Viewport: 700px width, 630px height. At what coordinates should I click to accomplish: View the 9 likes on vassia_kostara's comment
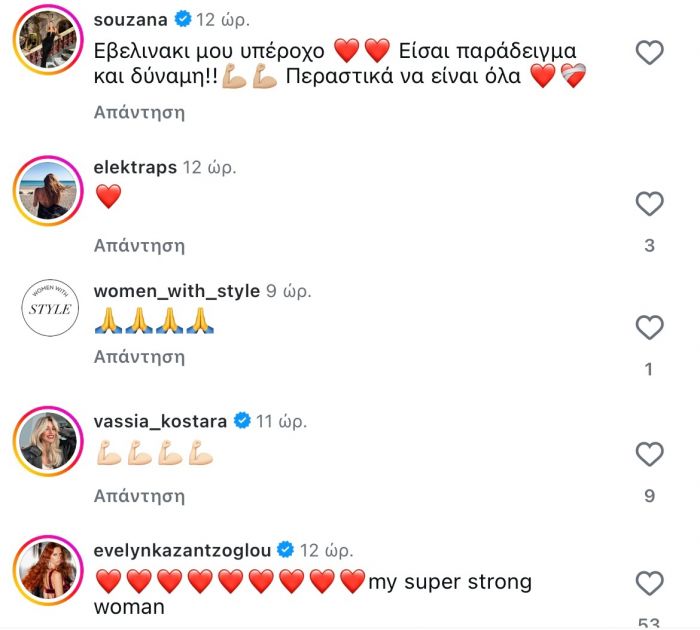pyautogui.click(x=650, y=494)
